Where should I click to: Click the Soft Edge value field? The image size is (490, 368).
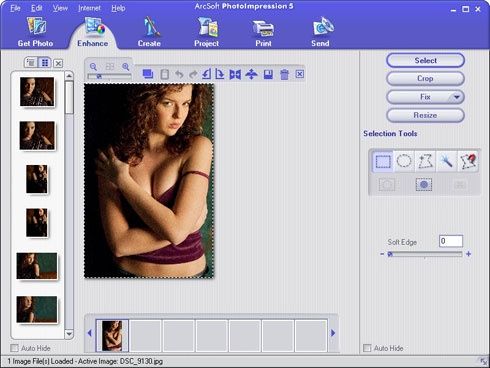tap(451, 241)
